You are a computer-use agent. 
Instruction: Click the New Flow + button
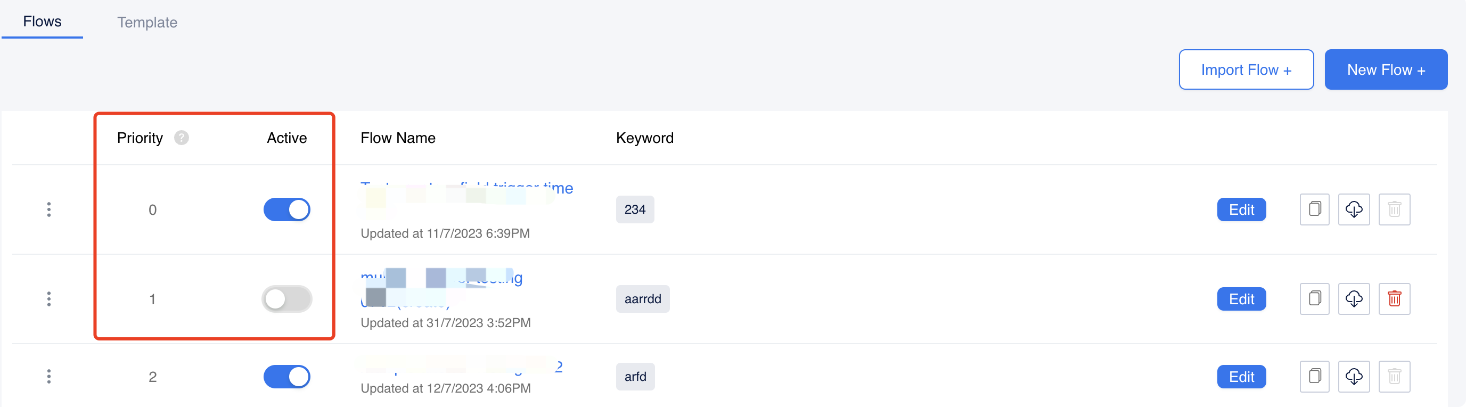1386,70
